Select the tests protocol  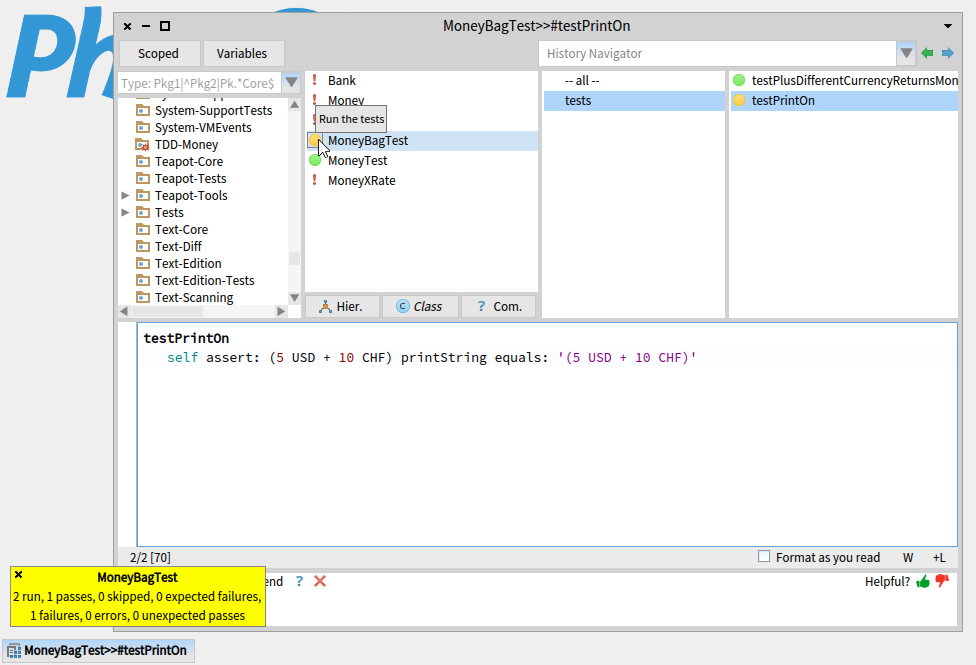click(634, 100)
